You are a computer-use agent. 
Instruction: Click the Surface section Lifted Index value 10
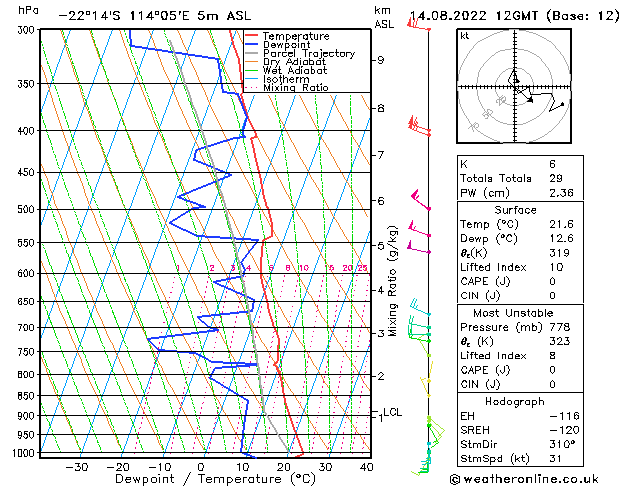pyautogui.click(x=556, y=267)
